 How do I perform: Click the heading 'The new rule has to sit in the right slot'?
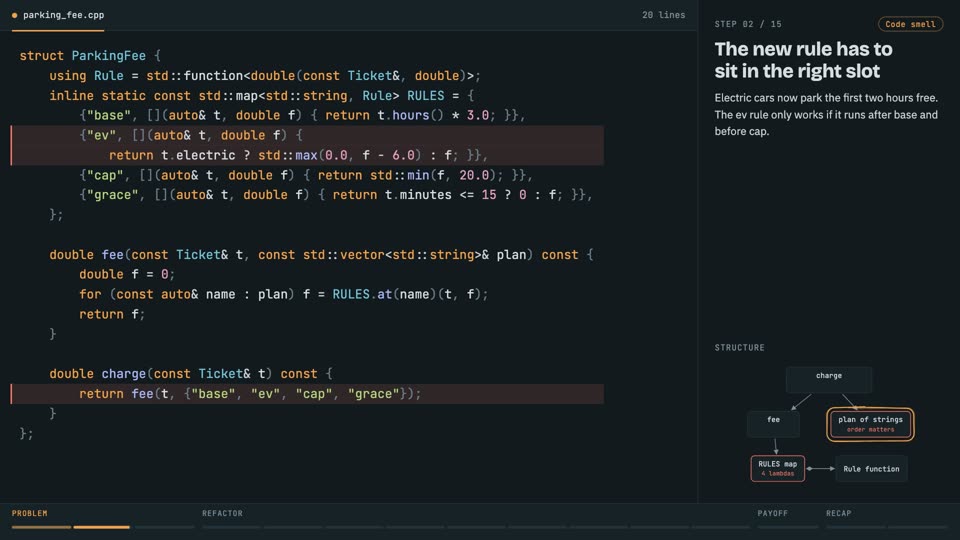pyautogui.click(x=803, y=60)
